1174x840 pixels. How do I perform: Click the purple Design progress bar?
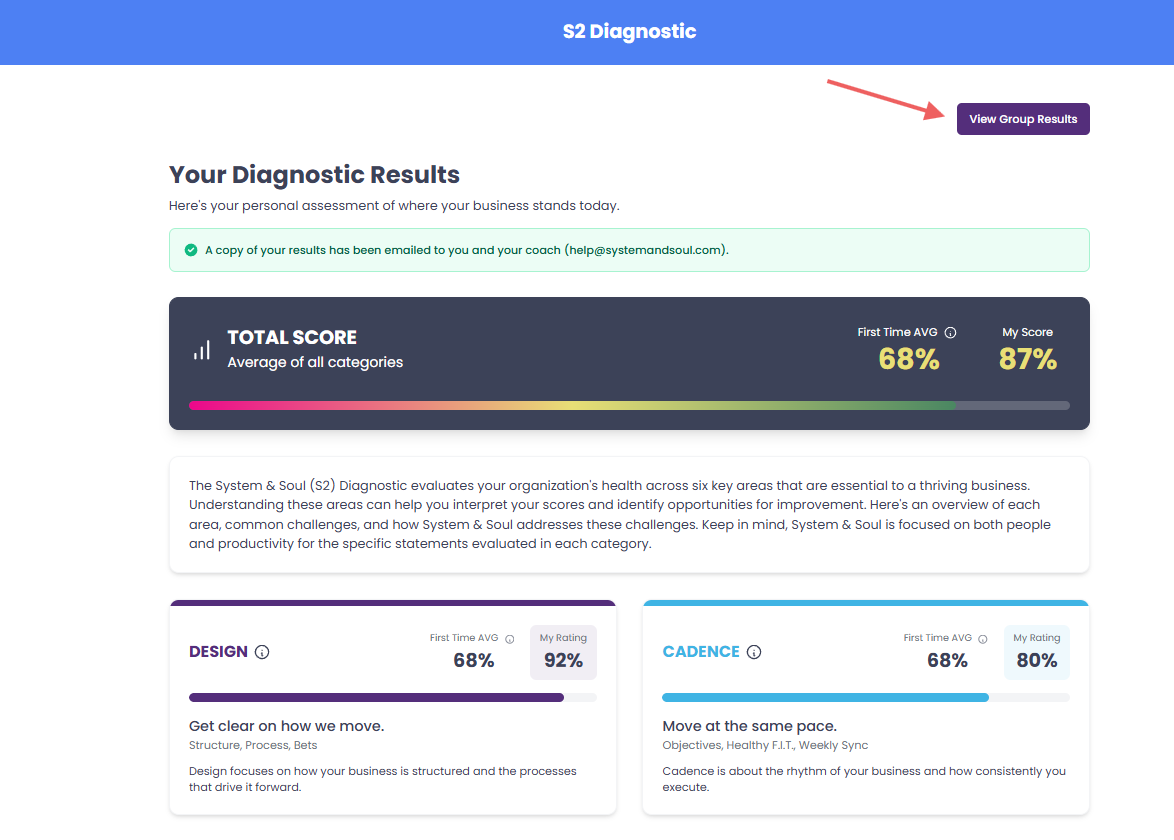click(x=376, y=698)
